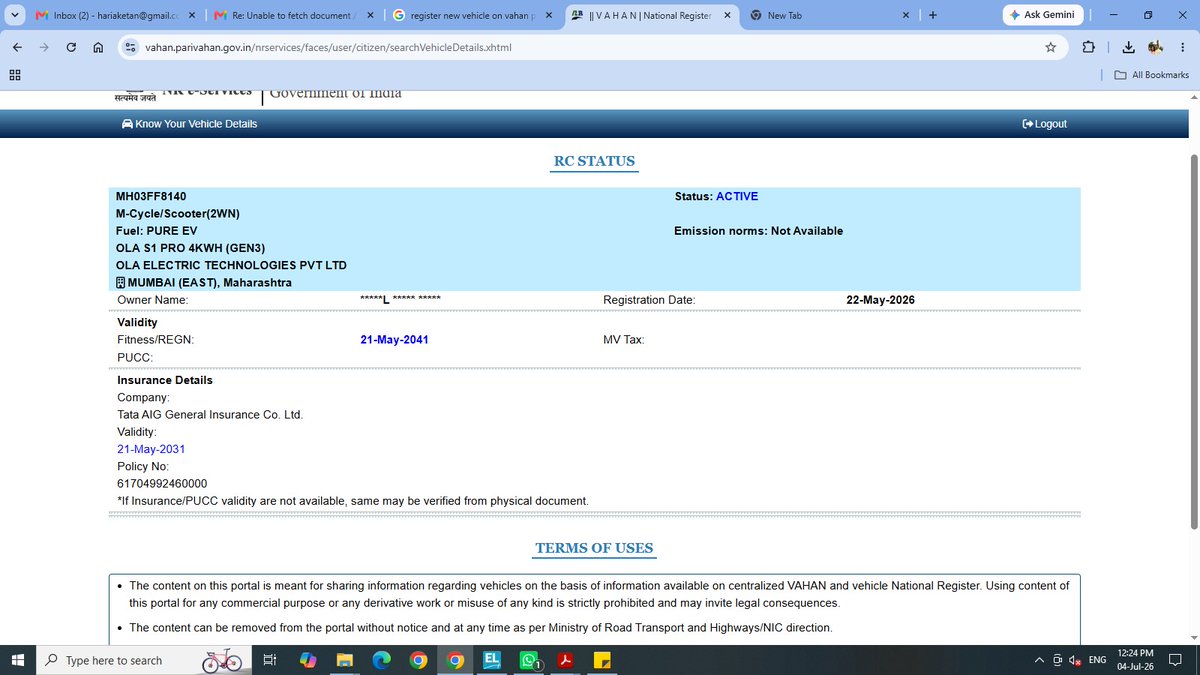The width and height of the screenshot is (1200, 675).
Task: Select the VAHAN National Register tab
Action: click(642, 15)
